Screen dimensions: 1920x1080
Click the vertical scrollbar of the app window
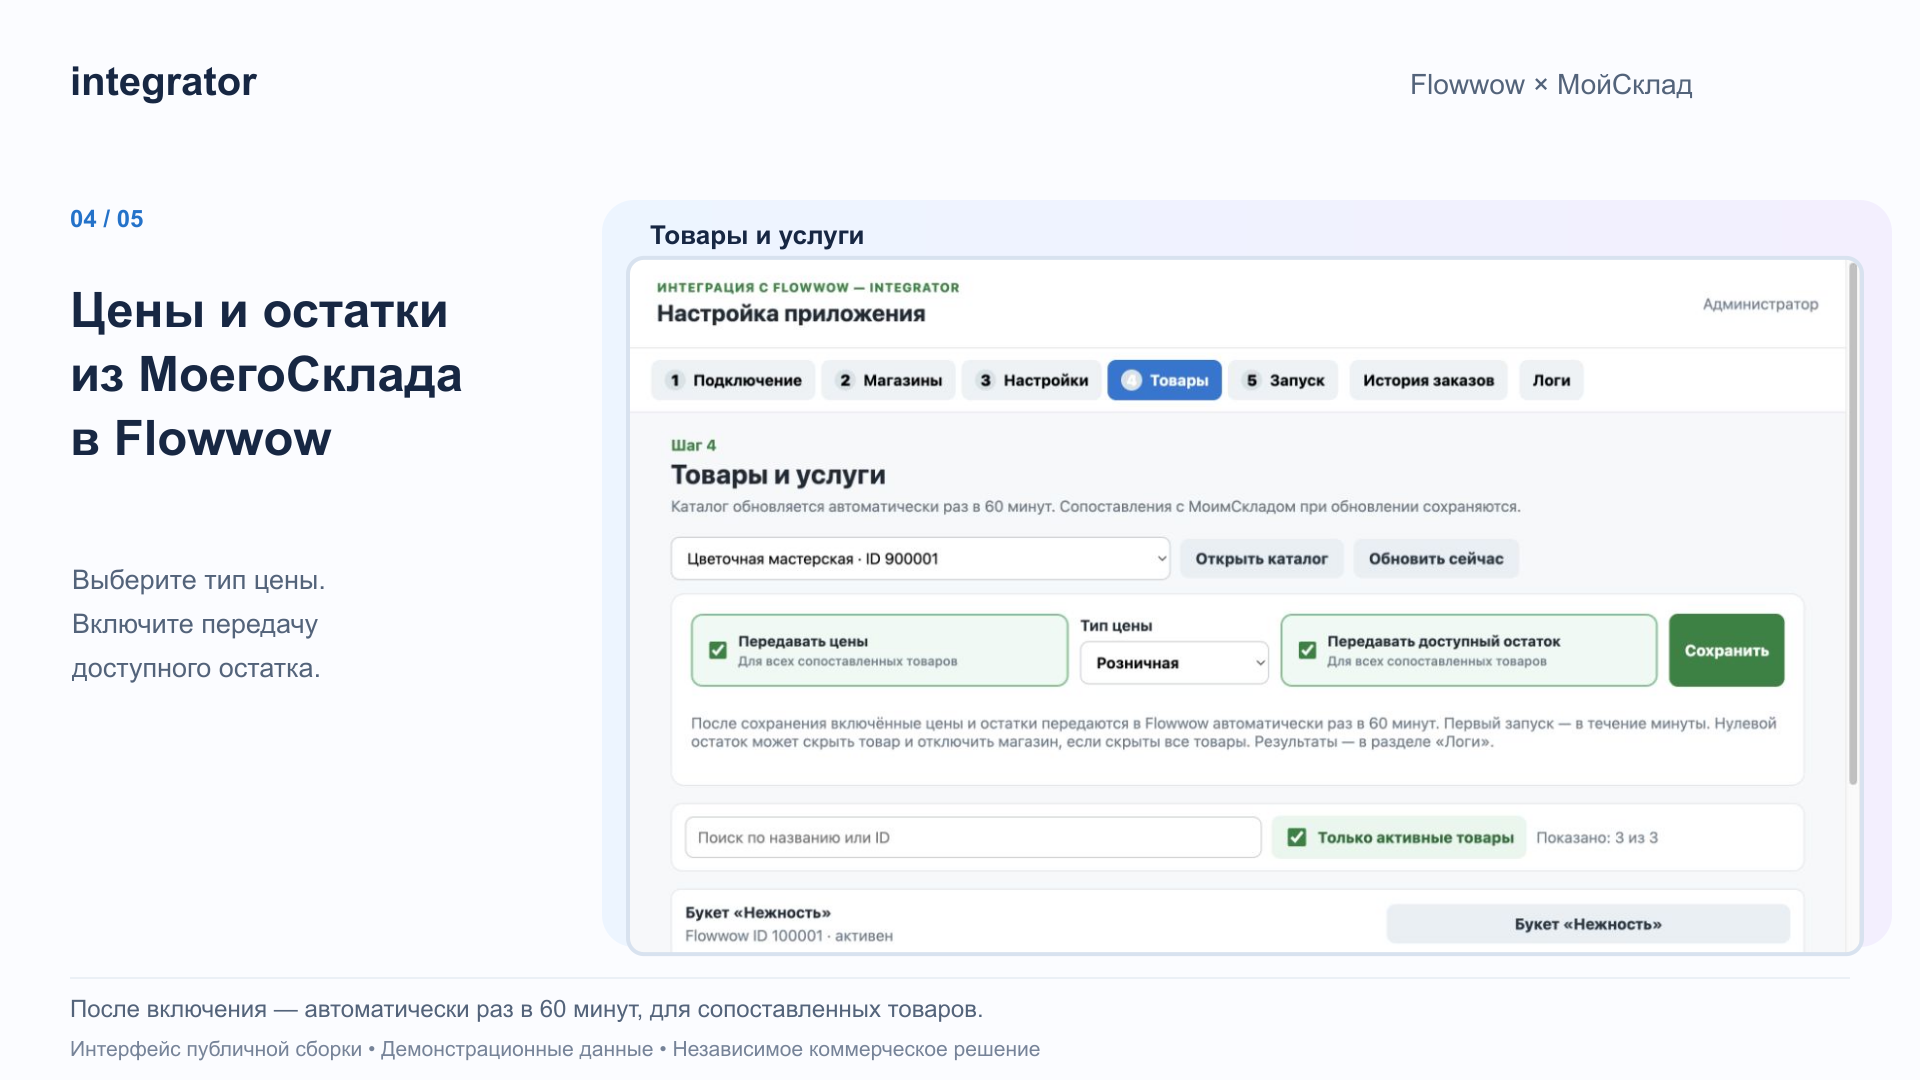1853,524
